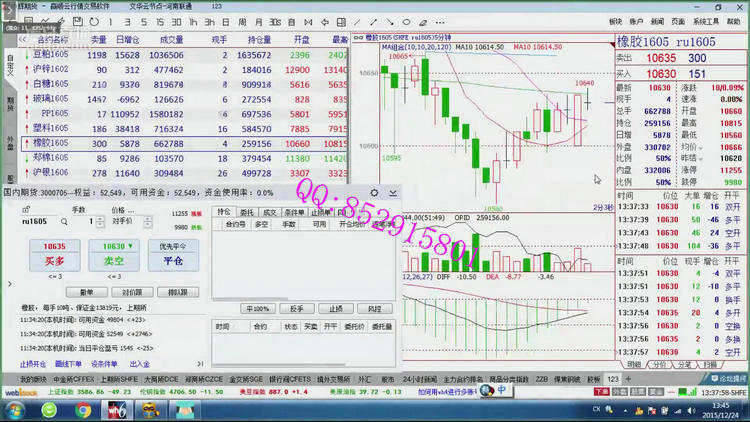Open the 止损开仓 link
The height and width of the screenshot is (422, 750).
click(33, 364)
